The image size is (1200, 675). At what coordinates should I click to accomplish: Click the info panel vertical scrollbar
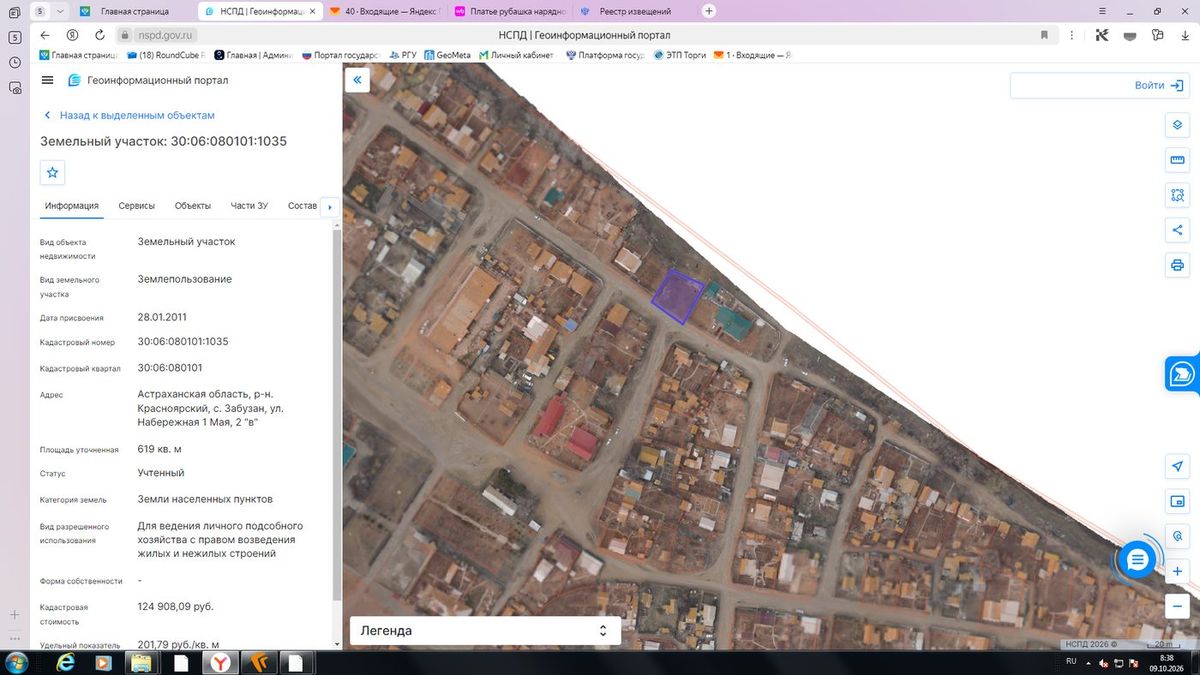pyautogui.click(x=337, y=415)
